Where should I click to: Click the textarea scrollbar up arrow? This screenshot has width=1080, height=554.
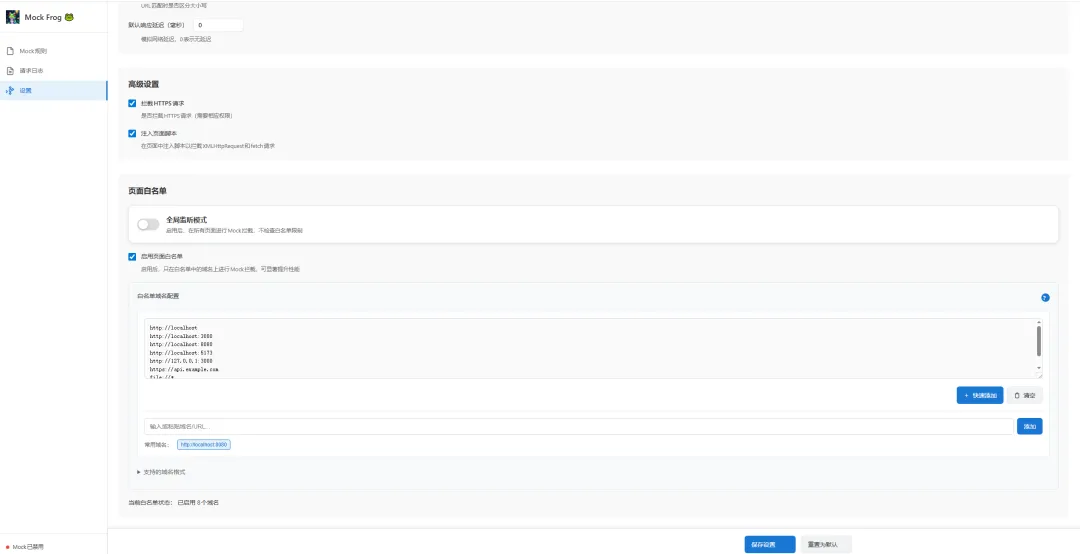[1039, 322]
